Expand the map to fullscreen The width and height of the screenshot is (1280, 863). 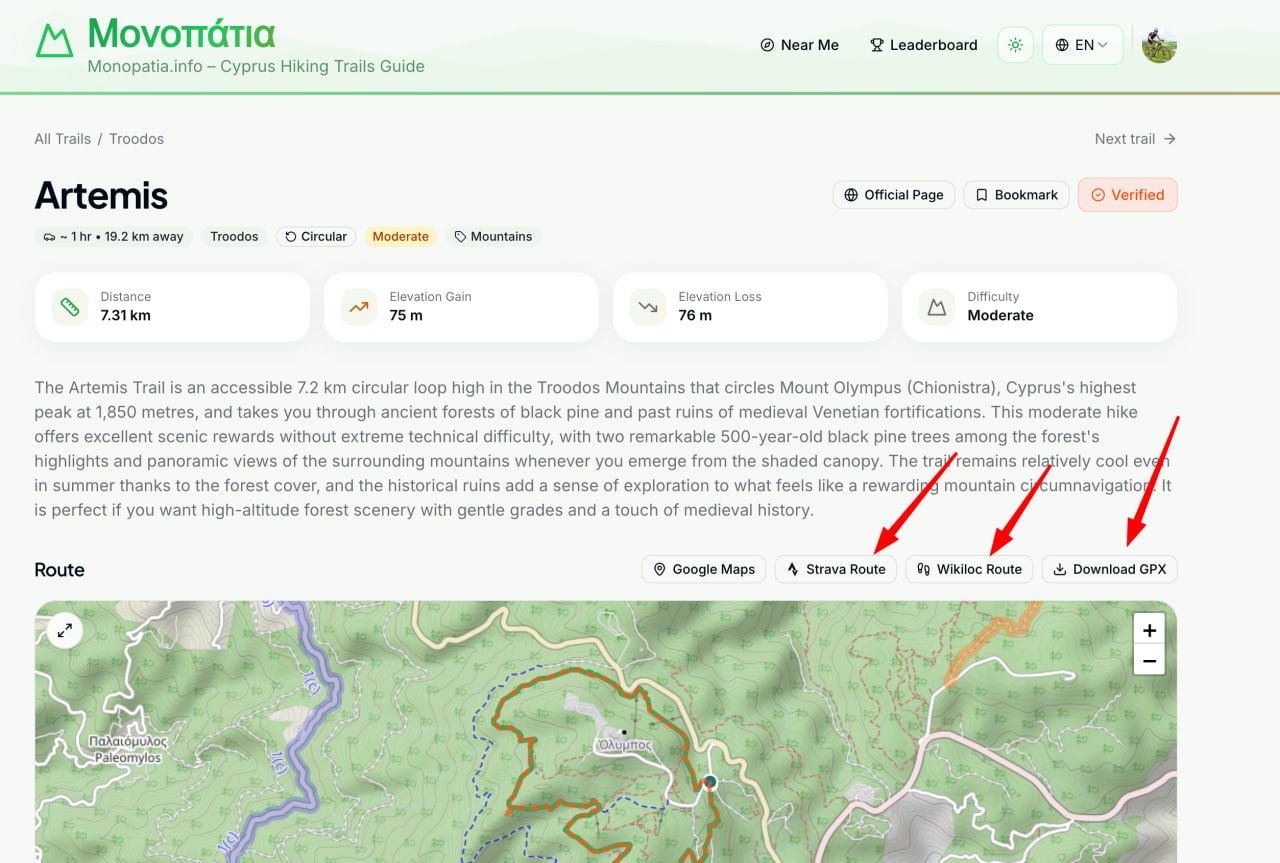point(65,630)
